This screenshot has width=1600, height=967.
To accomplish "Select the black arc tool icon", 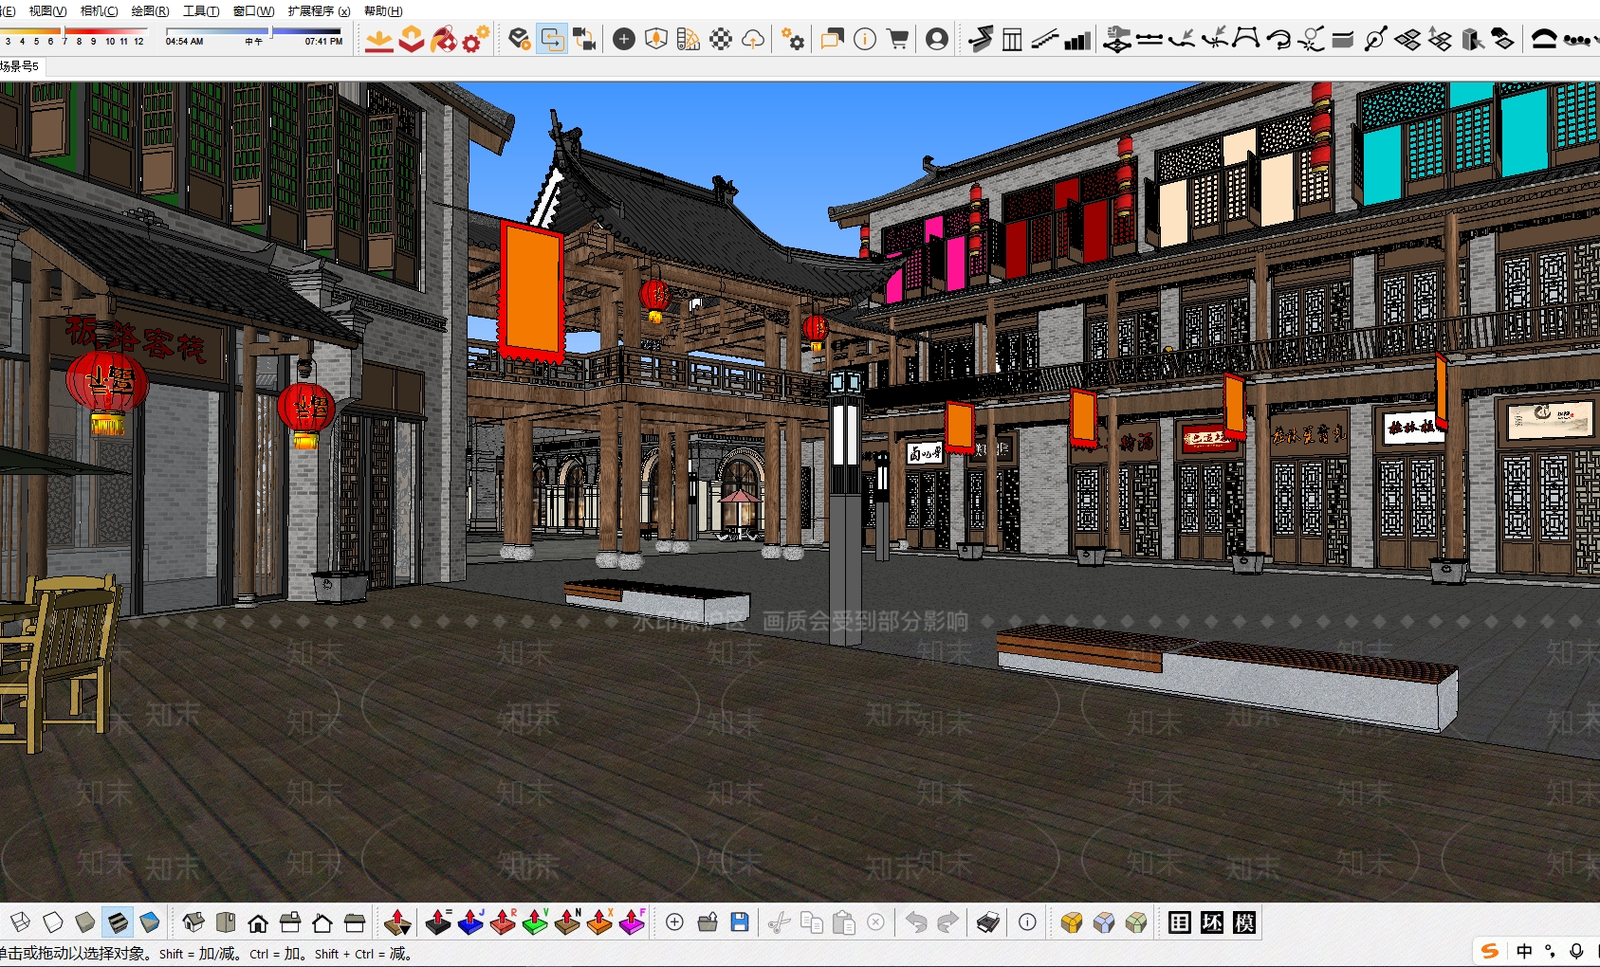I will coord(1544,39).
